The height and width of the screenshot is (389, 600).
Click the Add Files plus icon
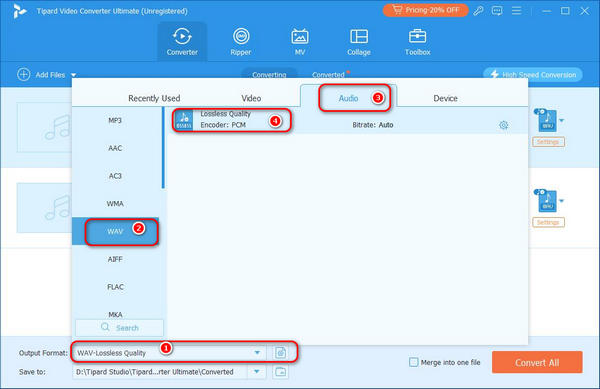24,75
